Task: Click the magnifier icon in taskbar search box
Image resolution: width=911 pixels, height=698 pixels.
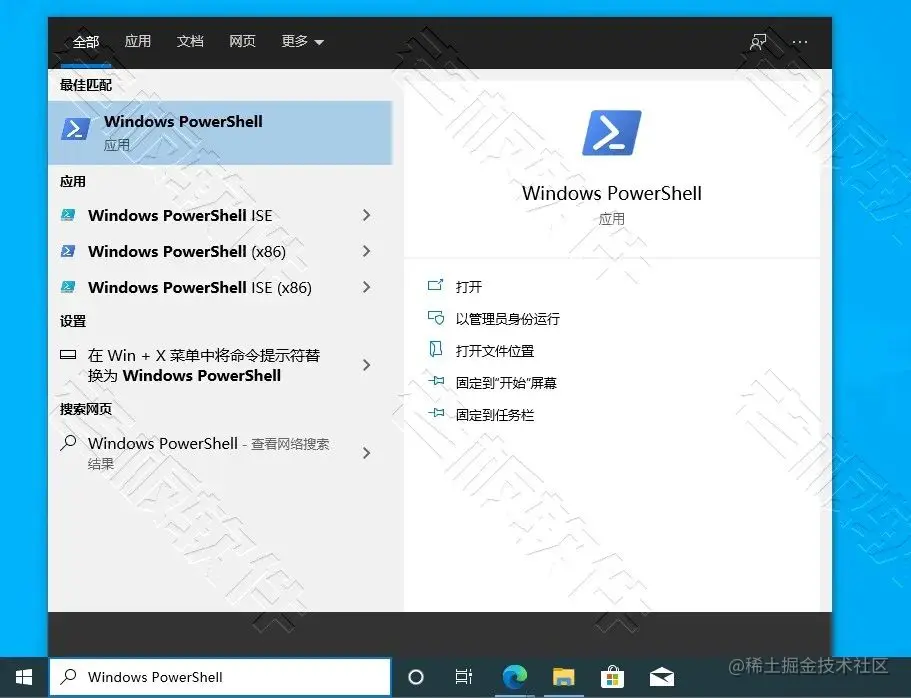Action: click(69, 676)
